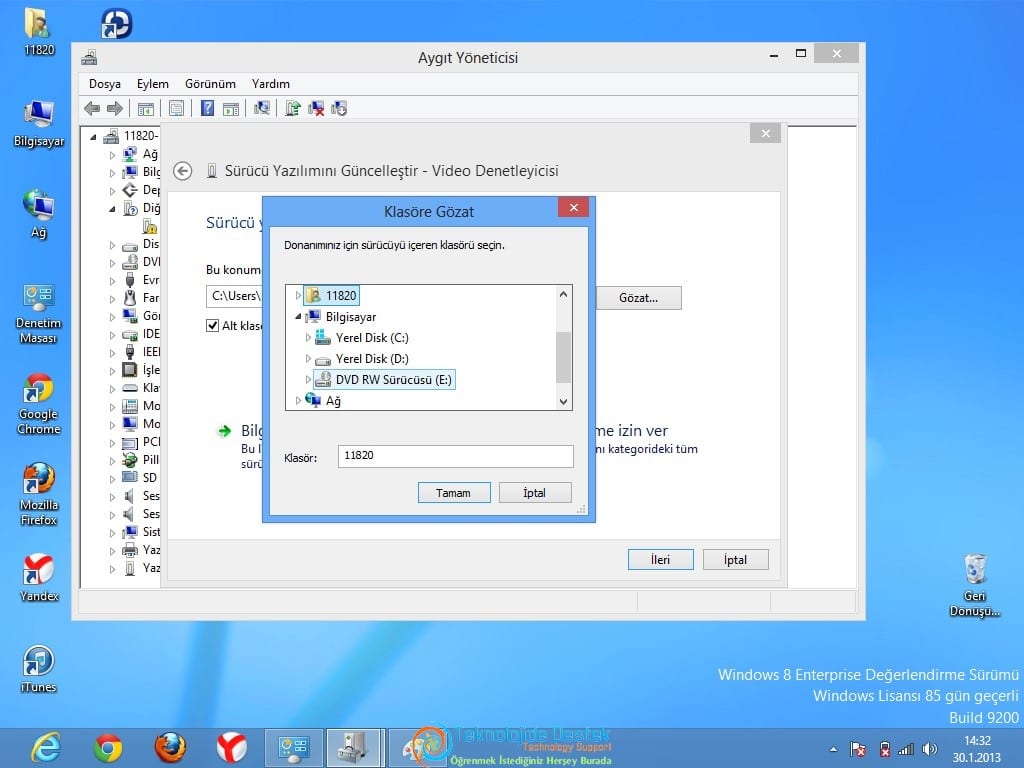
Task: Click the back arrow in Device Manager toolbar
Action: point(92,108)
